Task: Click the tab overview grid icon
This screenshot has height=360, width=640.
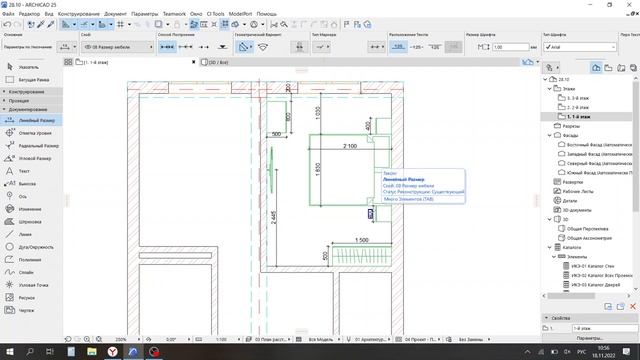Action: [68, 62]
